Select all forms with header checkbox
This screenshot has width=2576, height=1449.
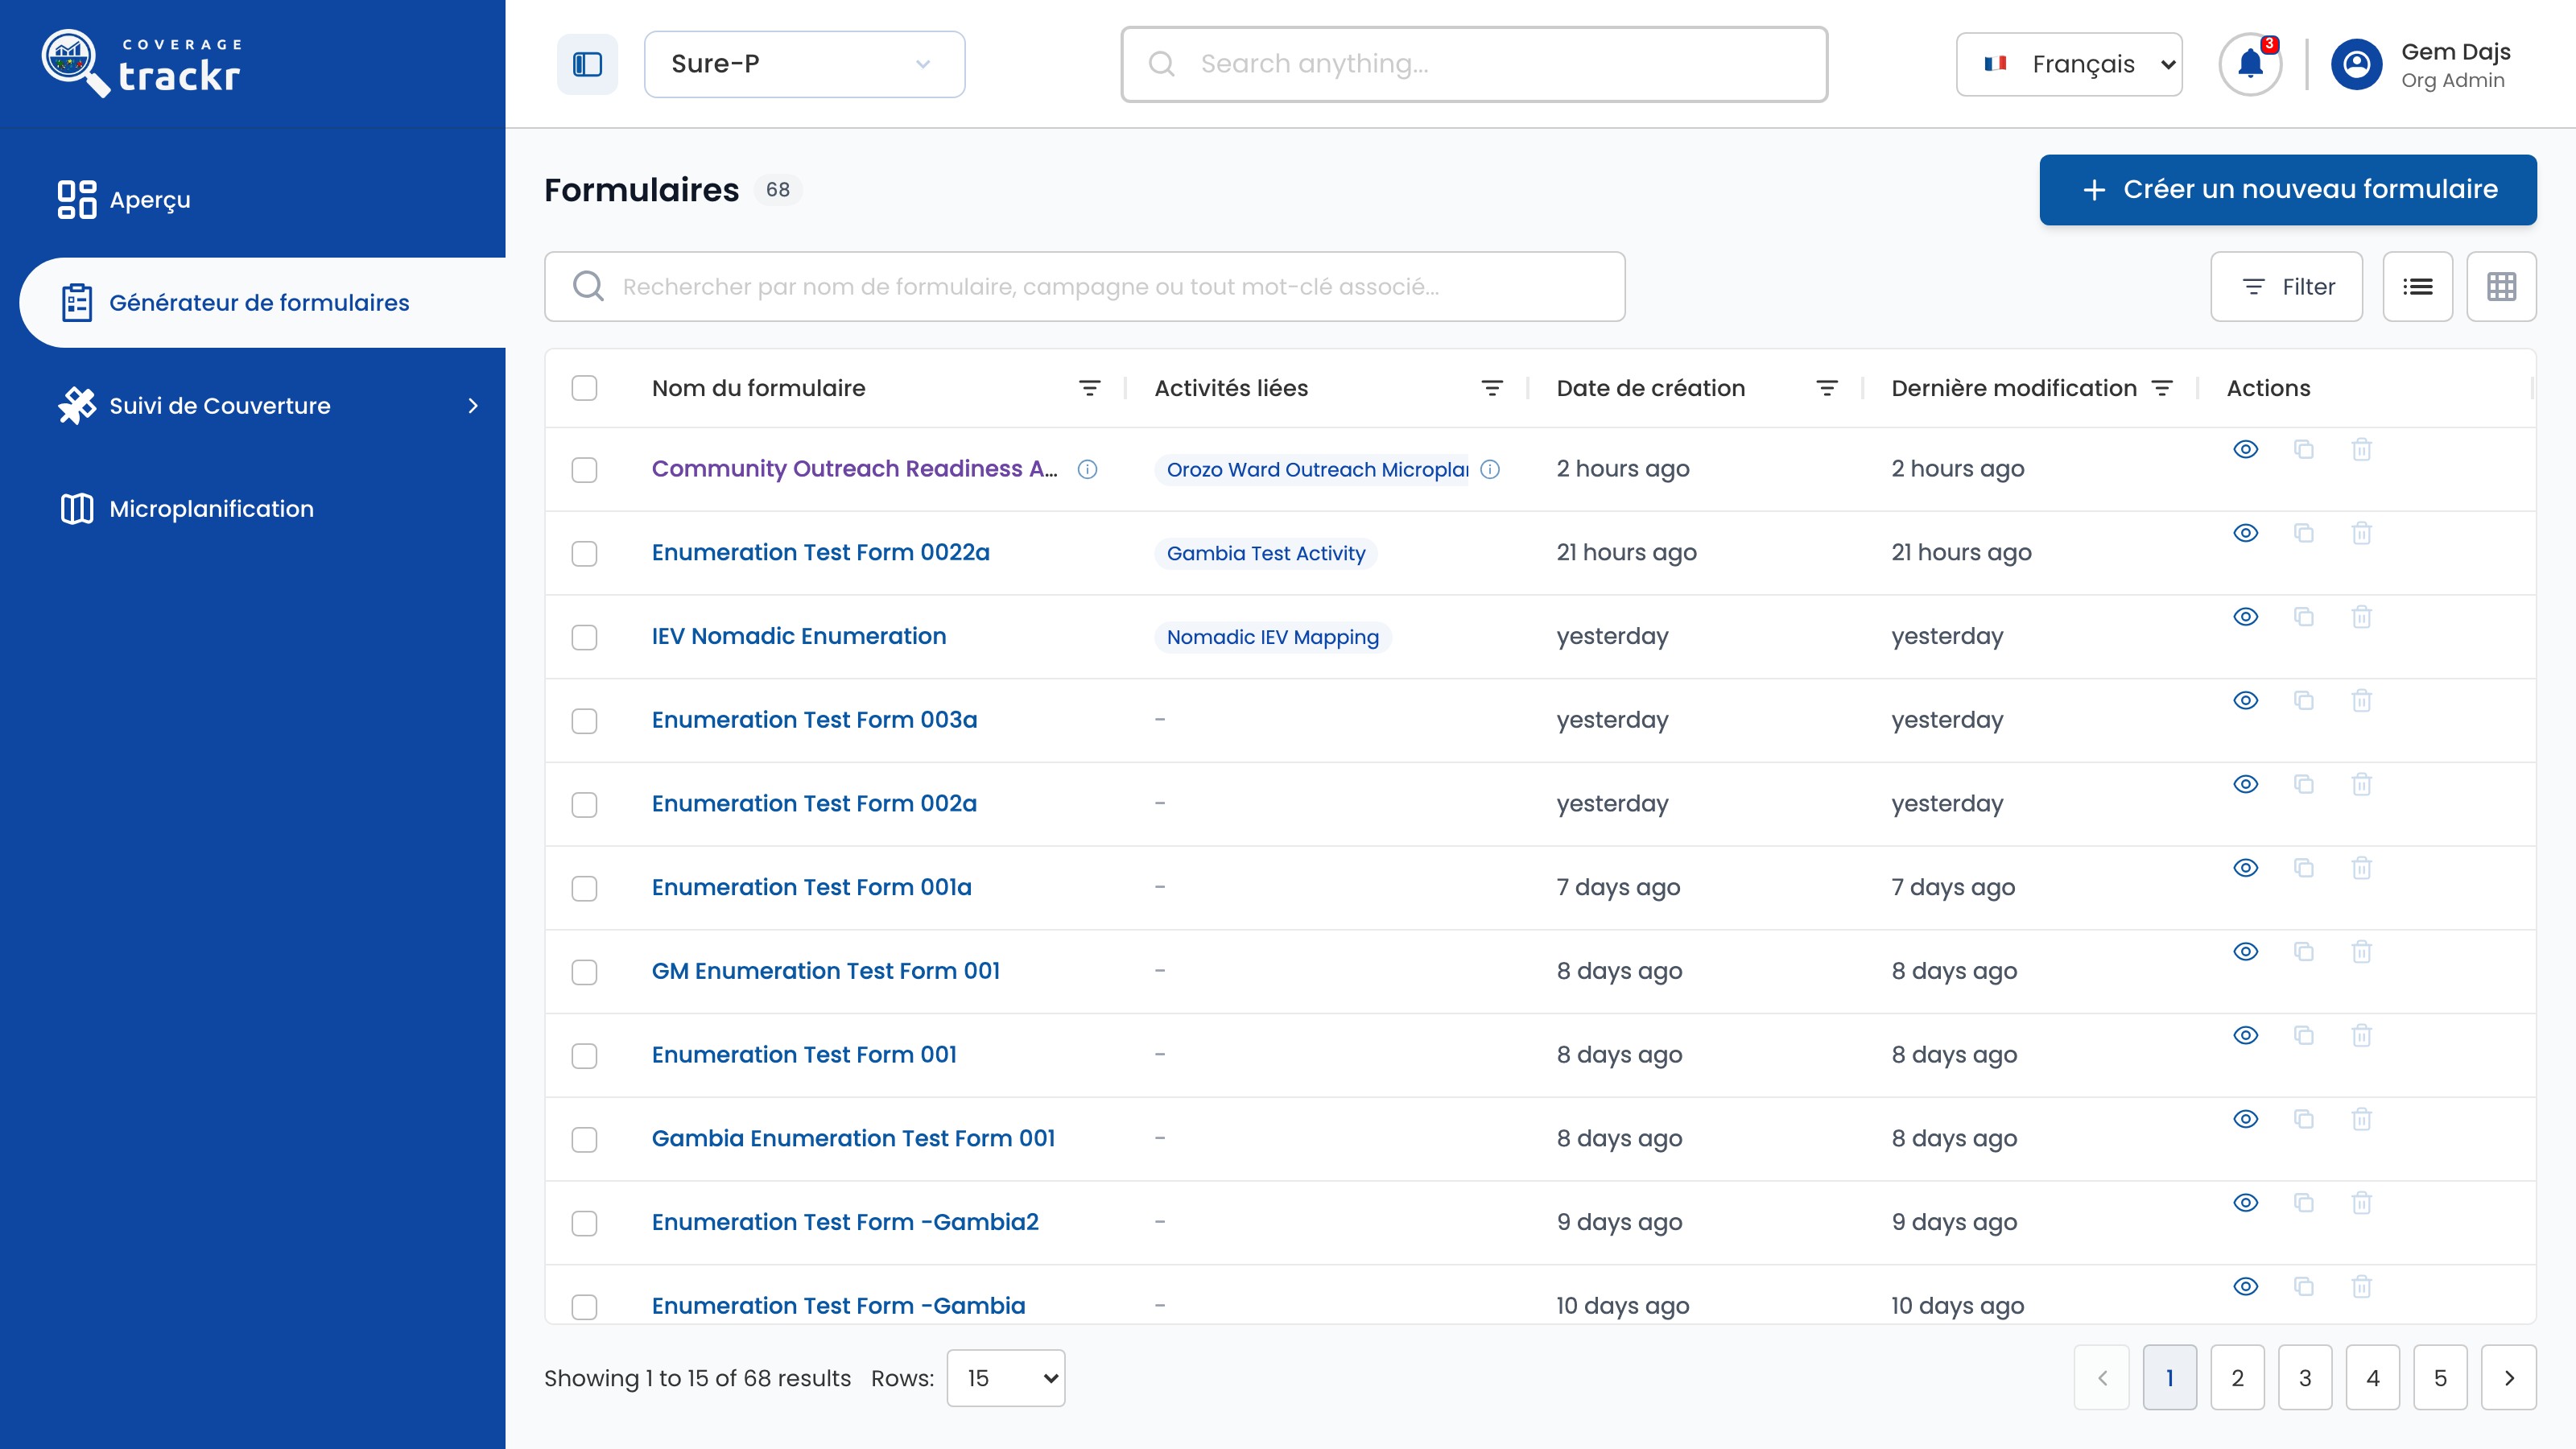click(584, 388)
